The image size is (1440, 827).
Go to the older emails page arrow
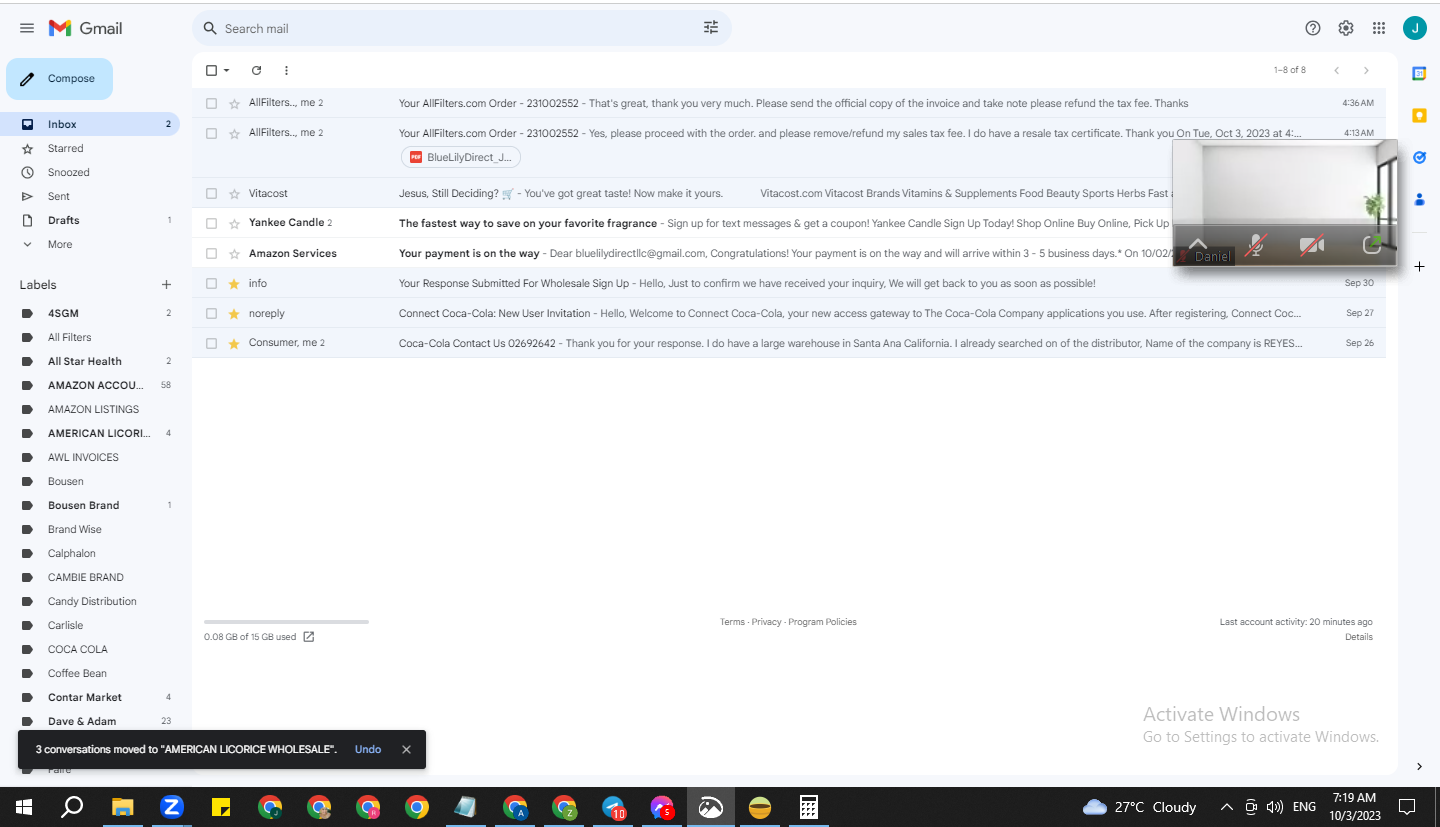1366,70
